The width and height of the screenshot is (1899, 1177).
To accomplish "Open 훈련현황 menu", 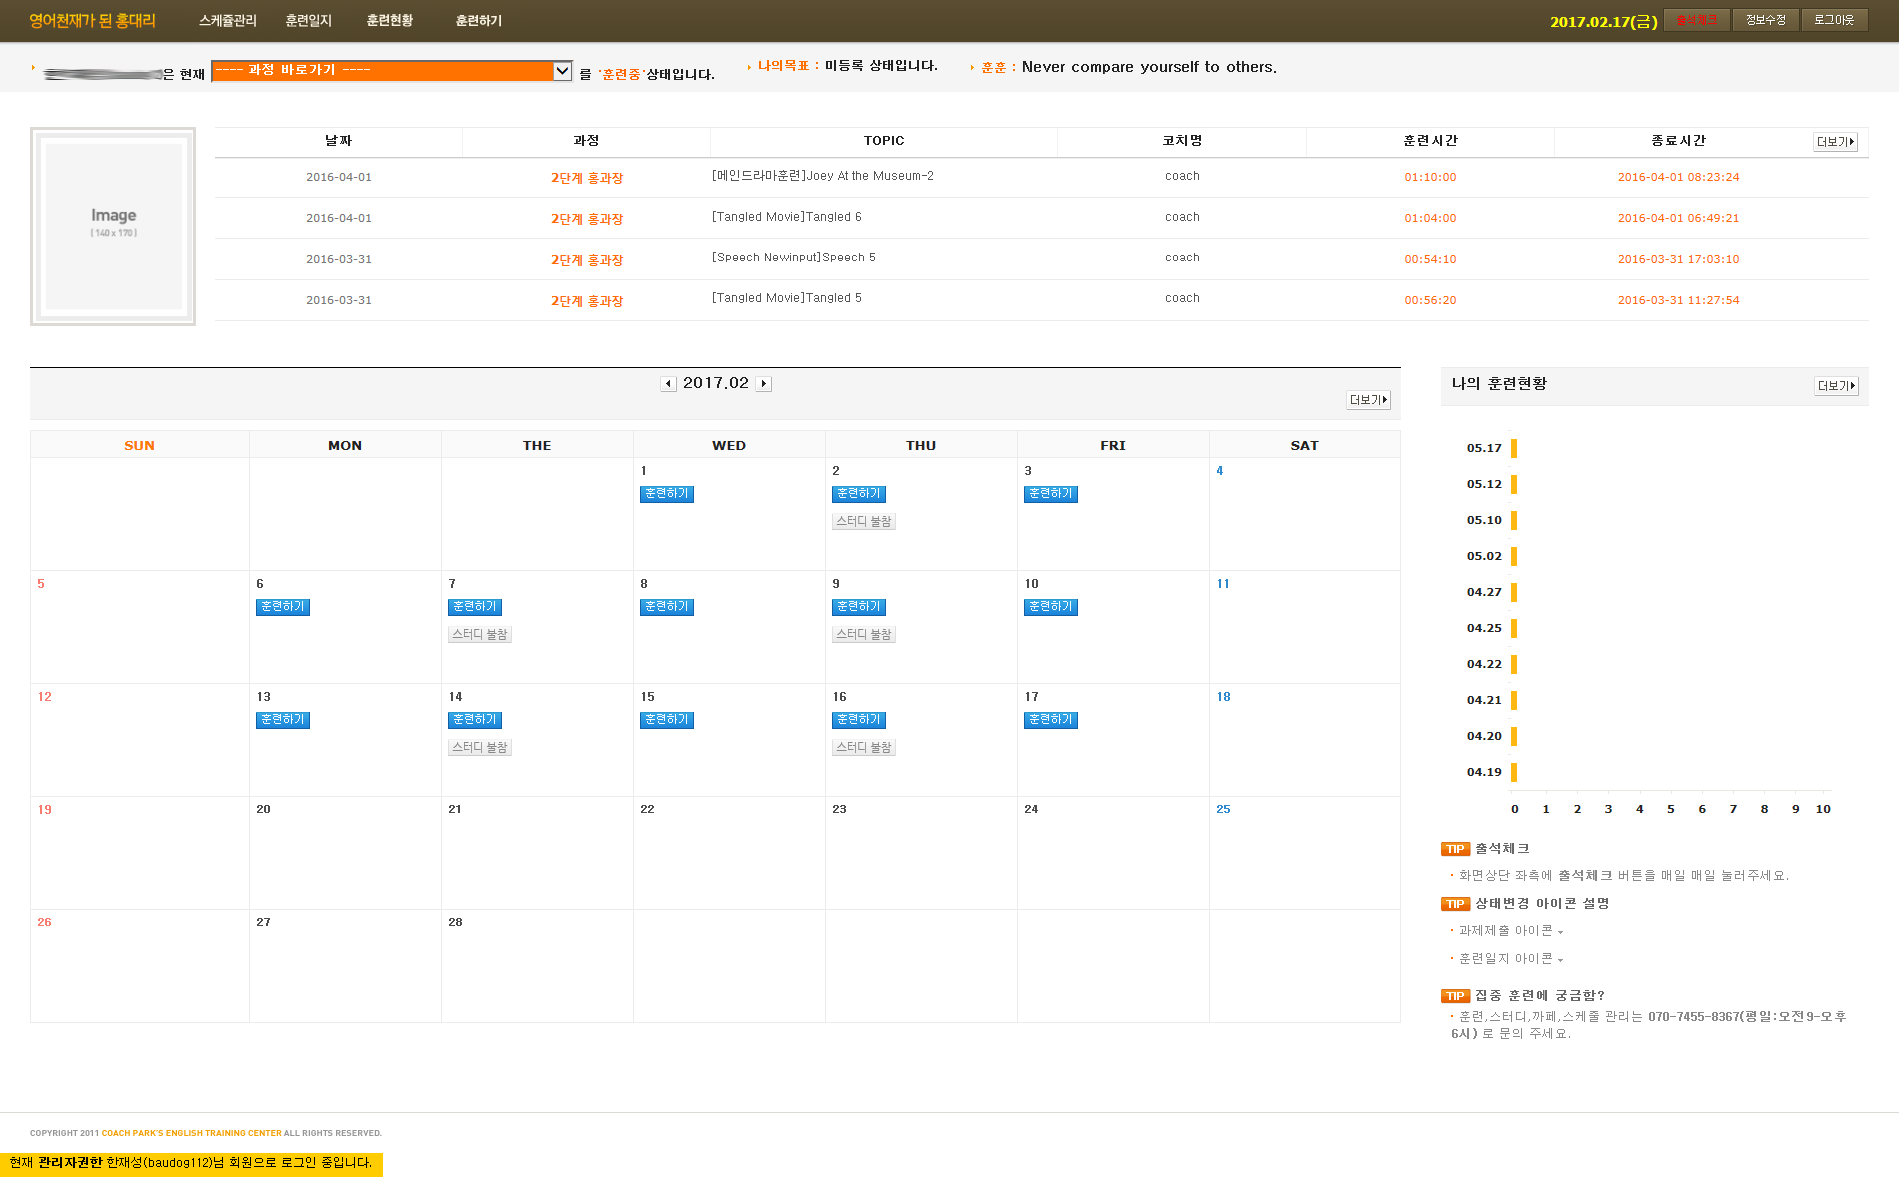I will 389,21.
